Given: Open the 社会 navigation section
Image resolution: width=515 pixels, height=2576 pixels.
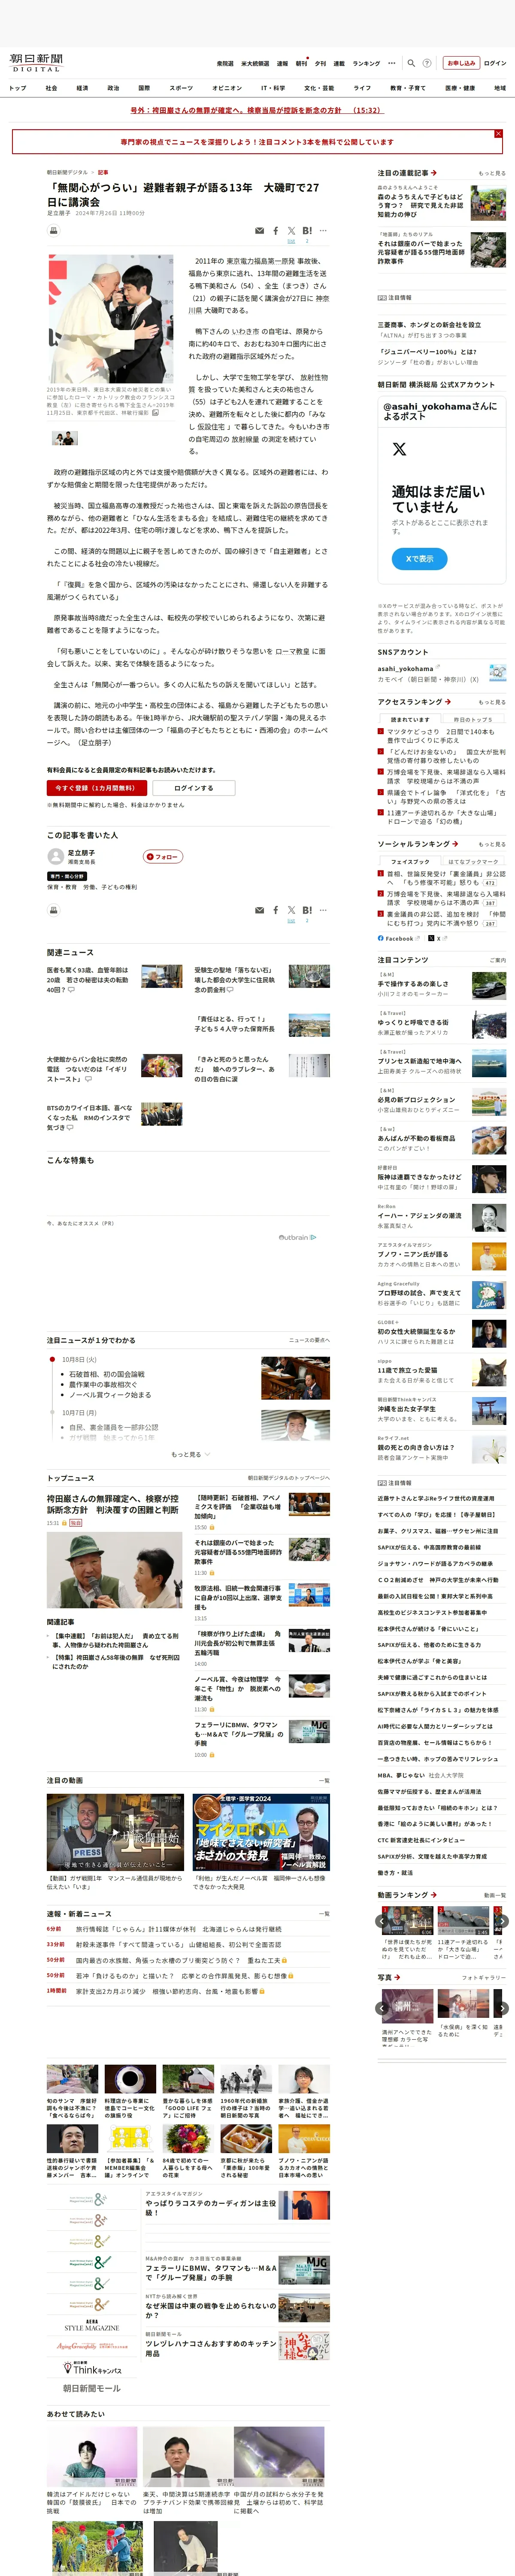Looking at the screenshot, I should (x=51, y=88).
